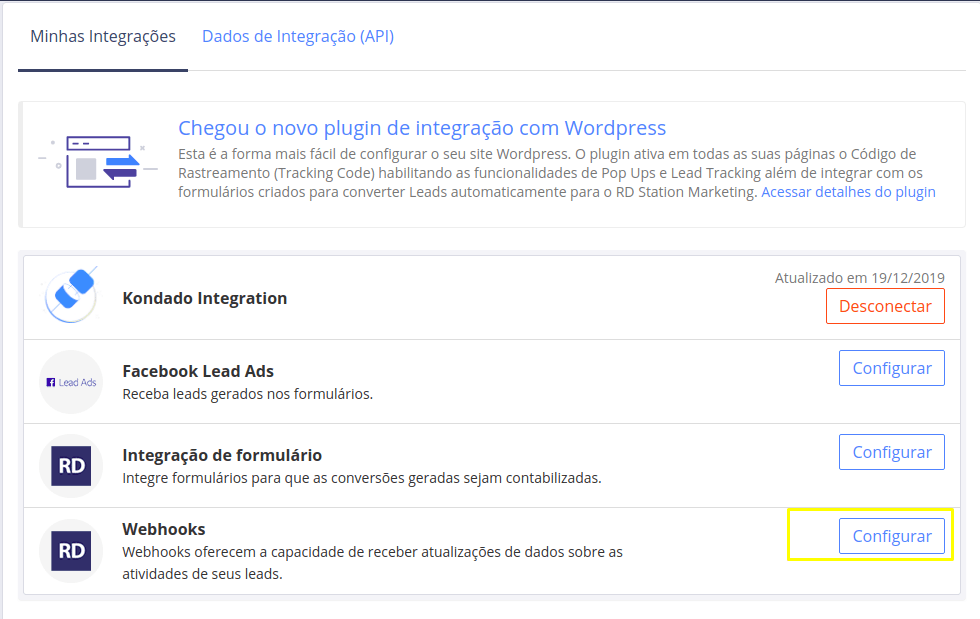Click the Wordpress plugin announcement heading
The height and width of the screenshot is (619, 980).
point(421,128)
